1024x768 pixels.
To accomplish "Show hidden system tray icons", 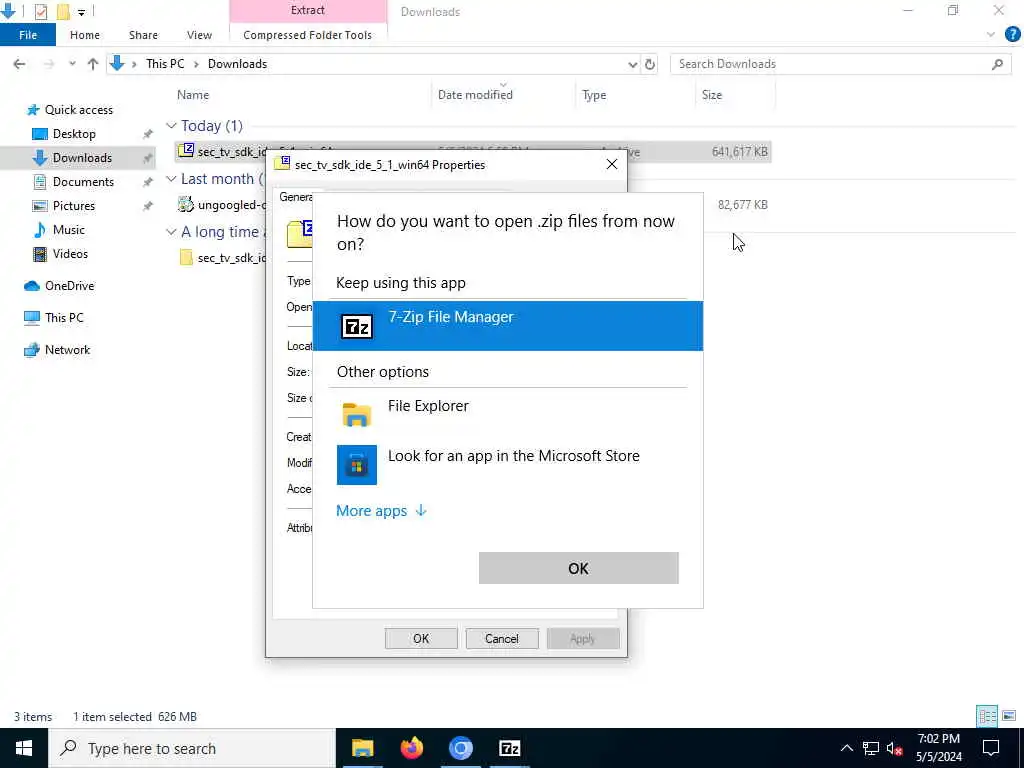I will [x=846, y=748].
